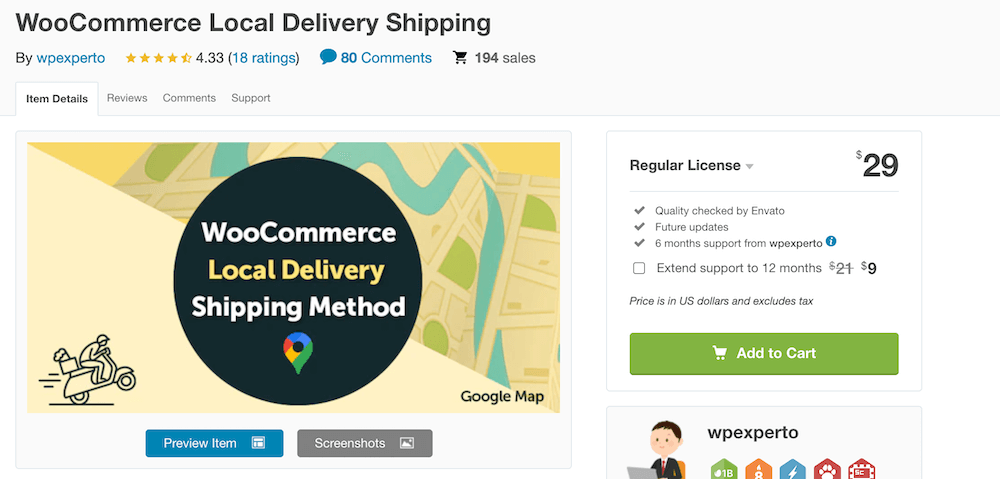Click the shopping cart sales icon
Screen dimensions: 1000x479
(x=460, y=58)
